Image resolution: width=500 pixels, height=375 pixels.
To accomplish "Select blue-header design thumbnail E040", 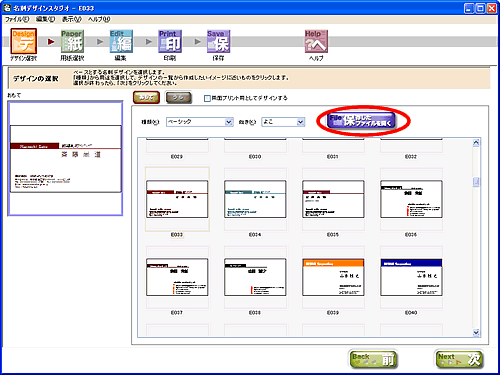I will (411, 277).
